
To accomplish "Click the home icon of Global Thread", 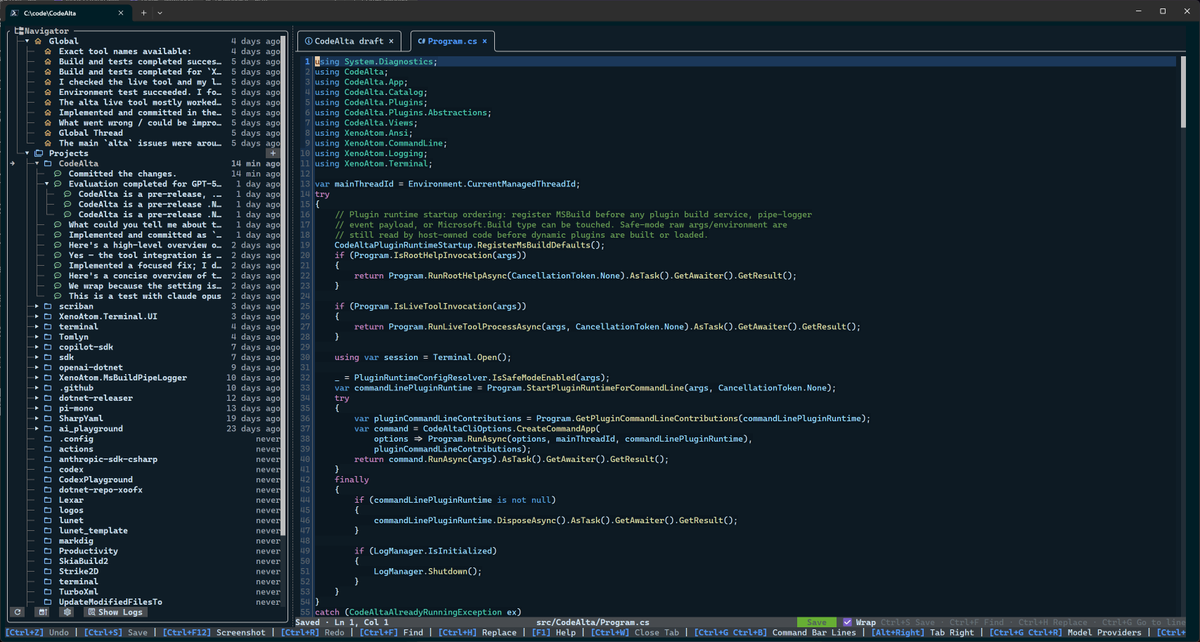I will [47, 133].
